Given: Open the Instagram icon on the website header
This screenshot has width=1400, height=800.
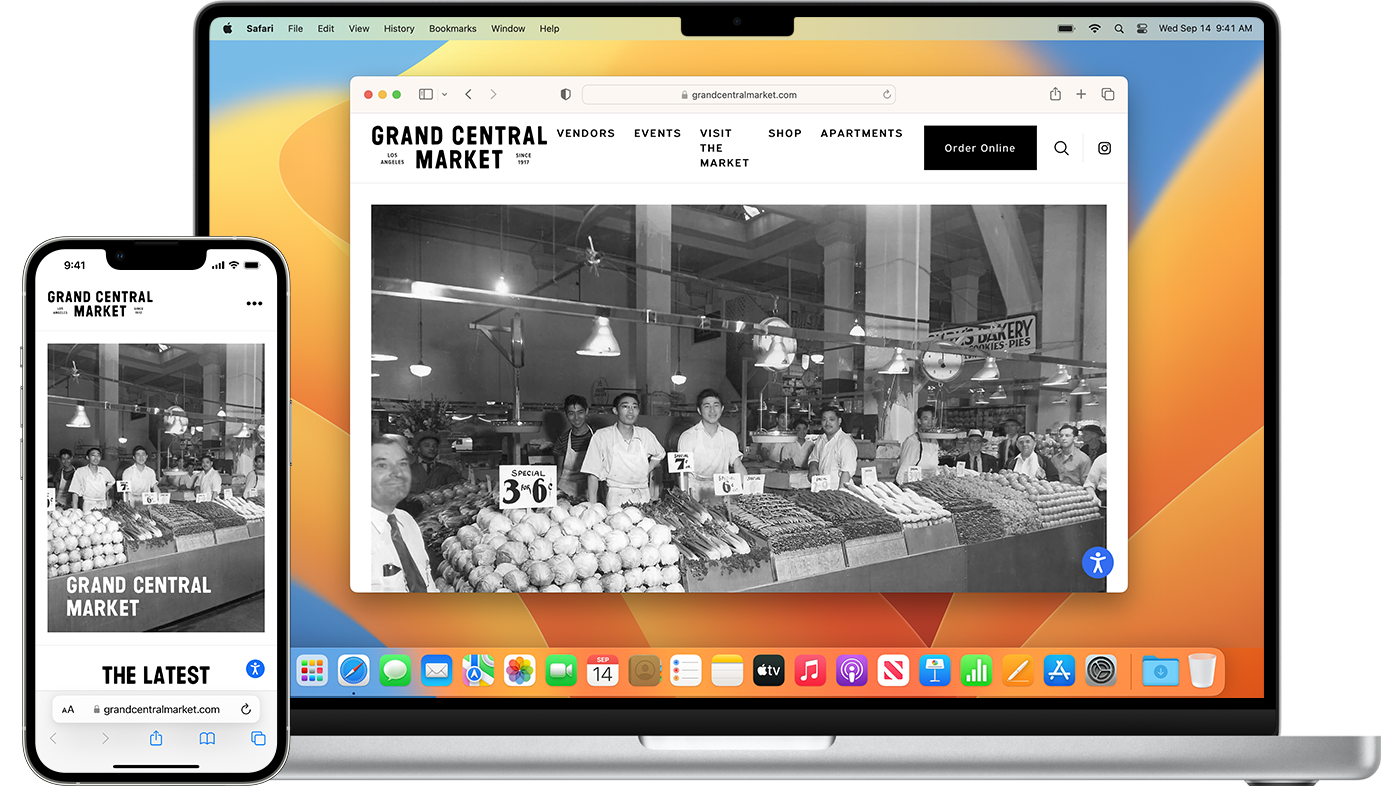Looking at the screenshot, I should (x=1104, y=148).
